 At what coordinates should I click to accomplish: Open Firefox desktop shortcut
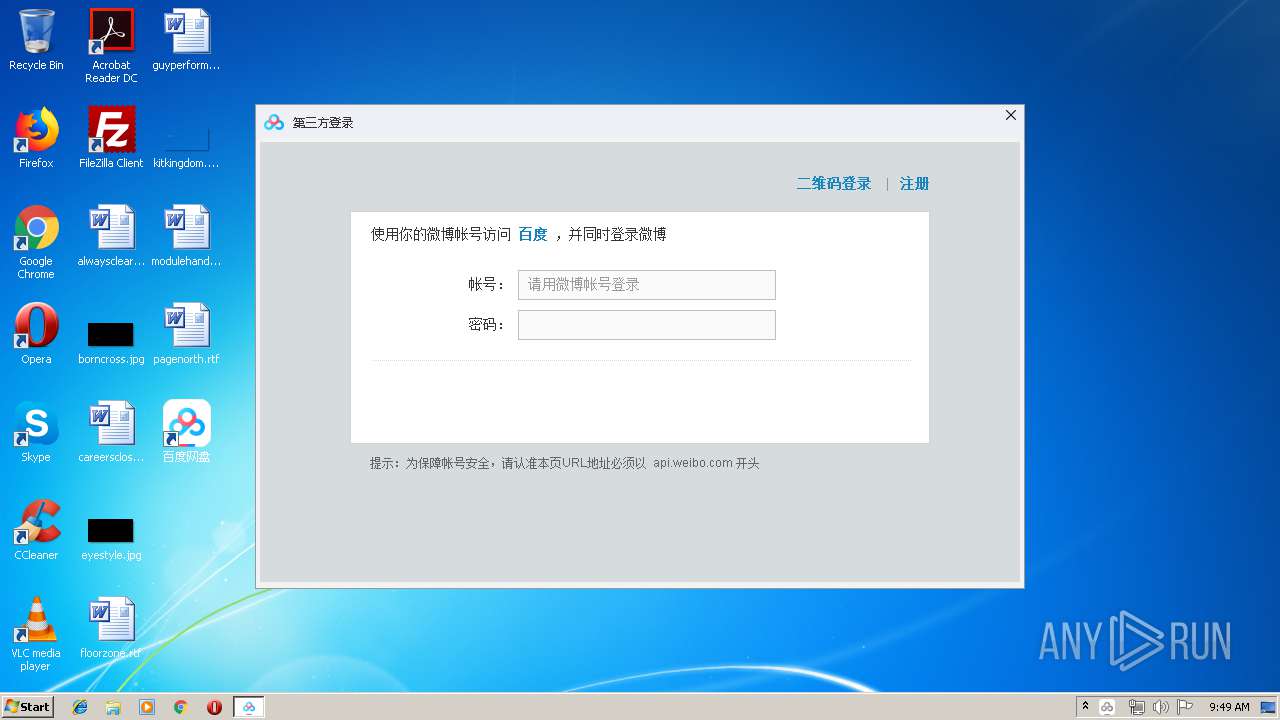coord(36,138)
